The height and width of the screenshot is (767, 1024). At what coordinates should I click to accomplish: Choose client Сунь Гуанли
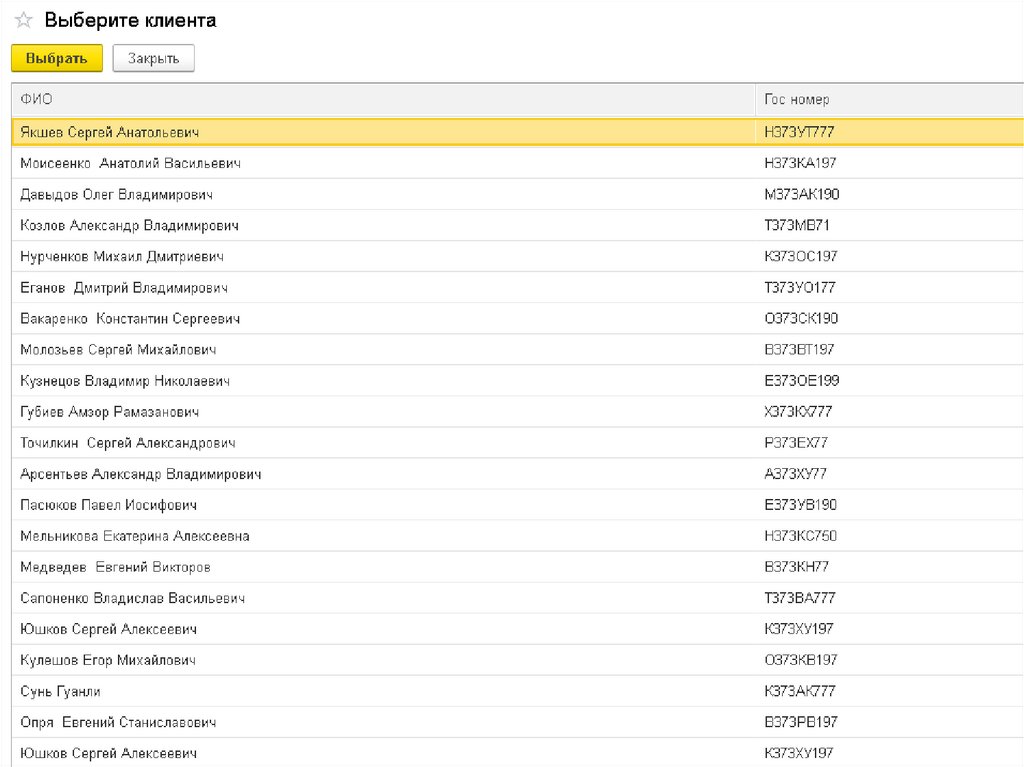coord(60,690)
